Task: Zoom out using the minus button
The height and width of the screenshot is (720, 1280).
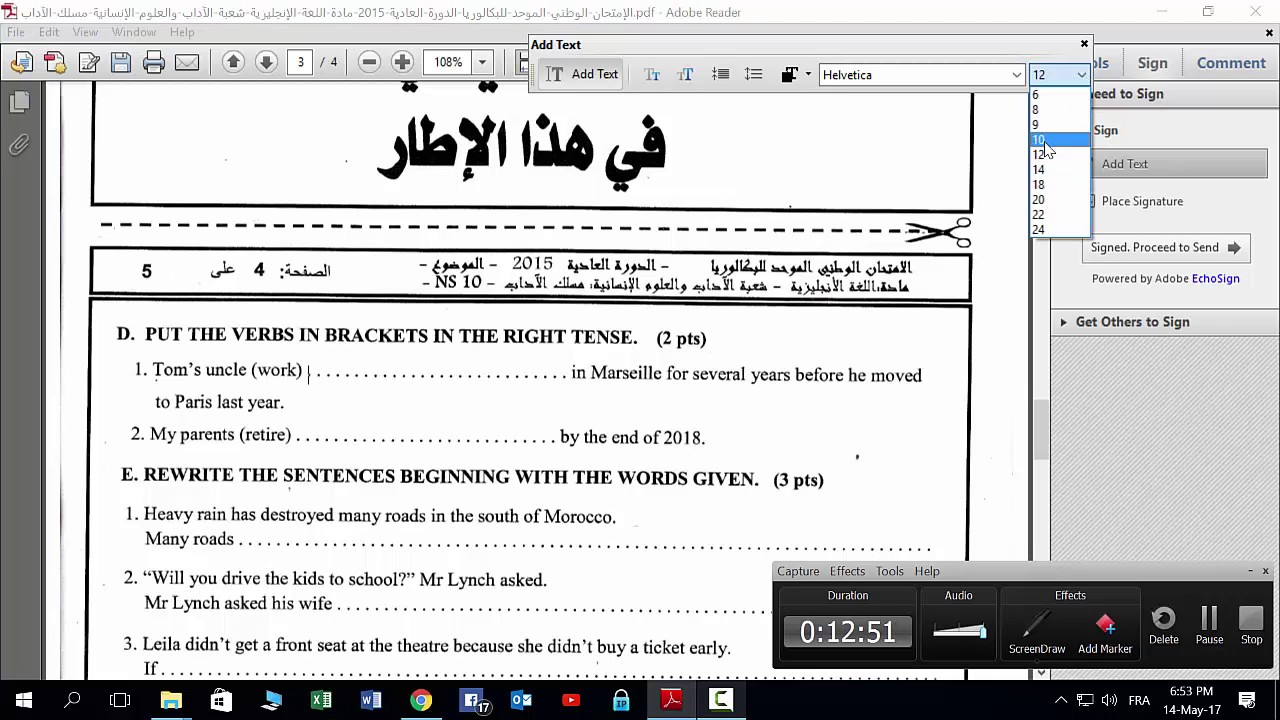Action: 369,62
